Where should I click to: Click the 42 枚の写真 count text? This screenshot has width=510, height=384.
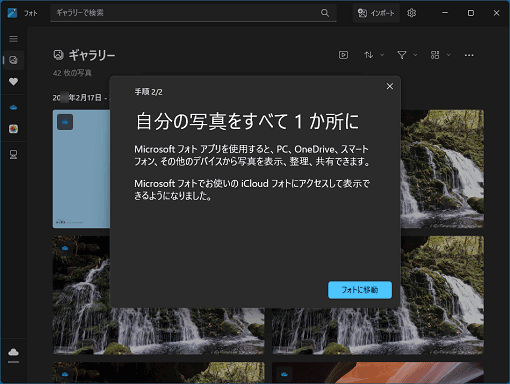[x=72, y=73]
